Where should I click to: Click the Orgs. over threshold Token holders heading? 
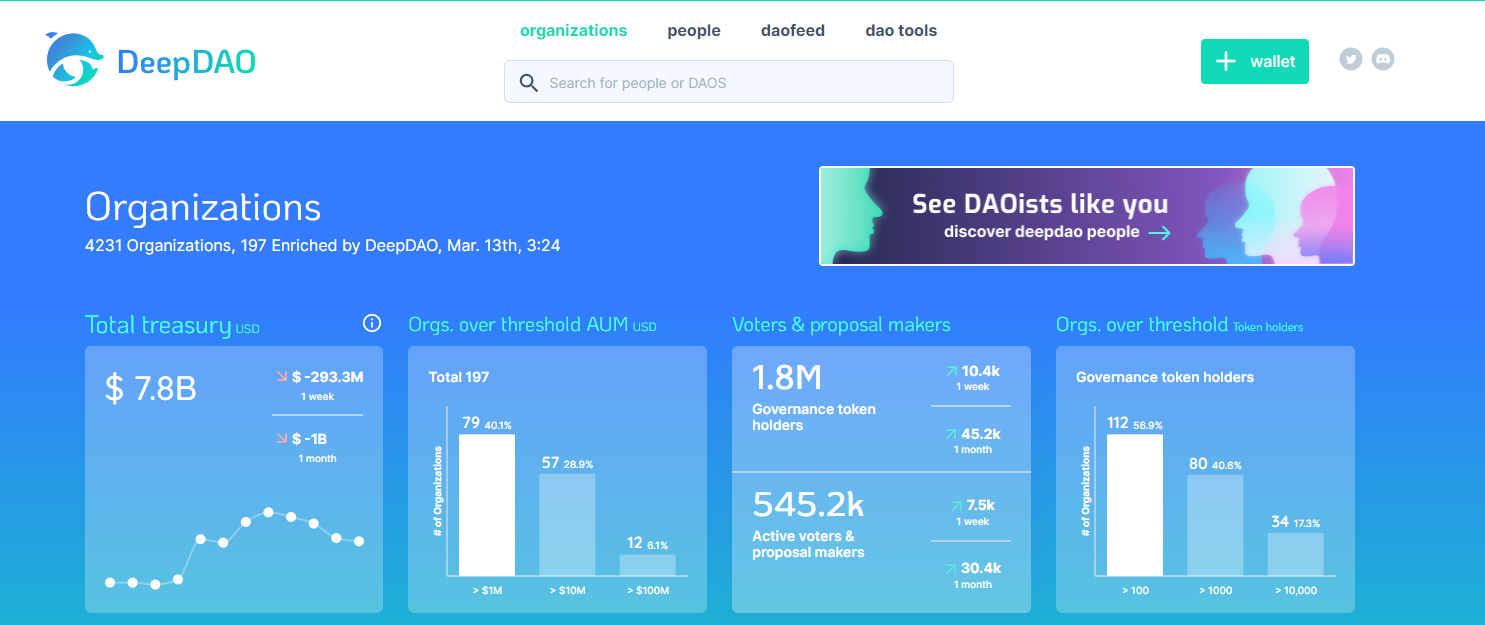pyautogui.click(x=1180, y=325)
